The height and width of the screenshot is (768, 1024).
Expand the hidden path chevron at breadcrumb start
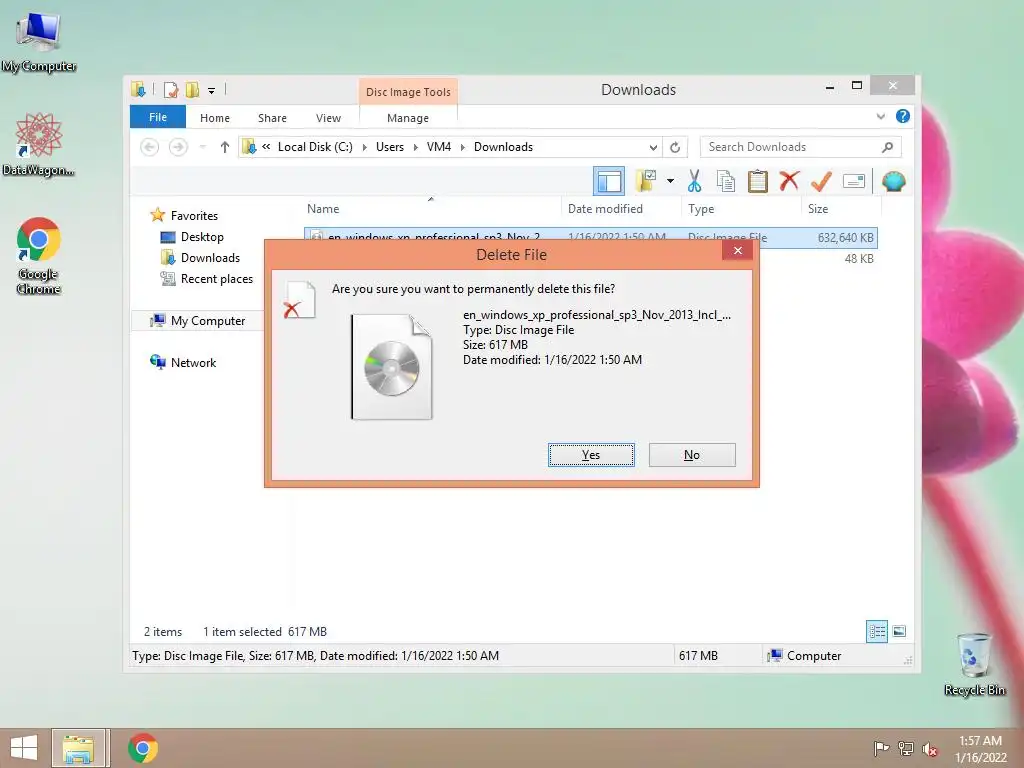tap(266, 147)
